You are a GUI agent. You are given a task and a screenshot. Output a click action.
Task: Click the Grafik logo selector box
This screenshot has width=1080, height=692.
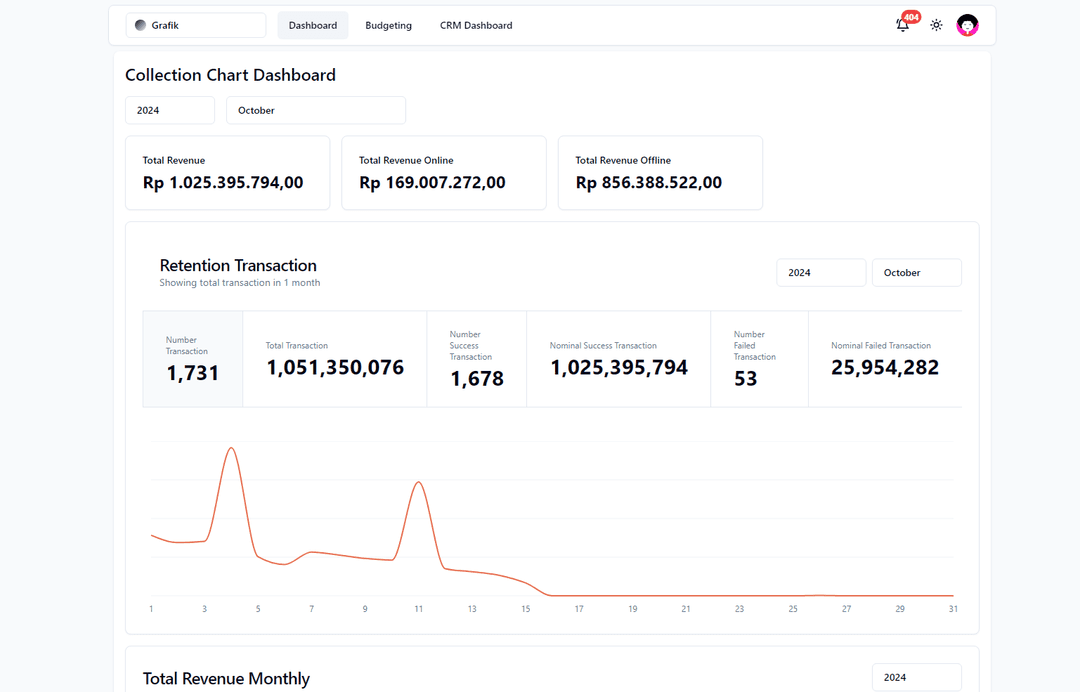click(x=196, y=25)
